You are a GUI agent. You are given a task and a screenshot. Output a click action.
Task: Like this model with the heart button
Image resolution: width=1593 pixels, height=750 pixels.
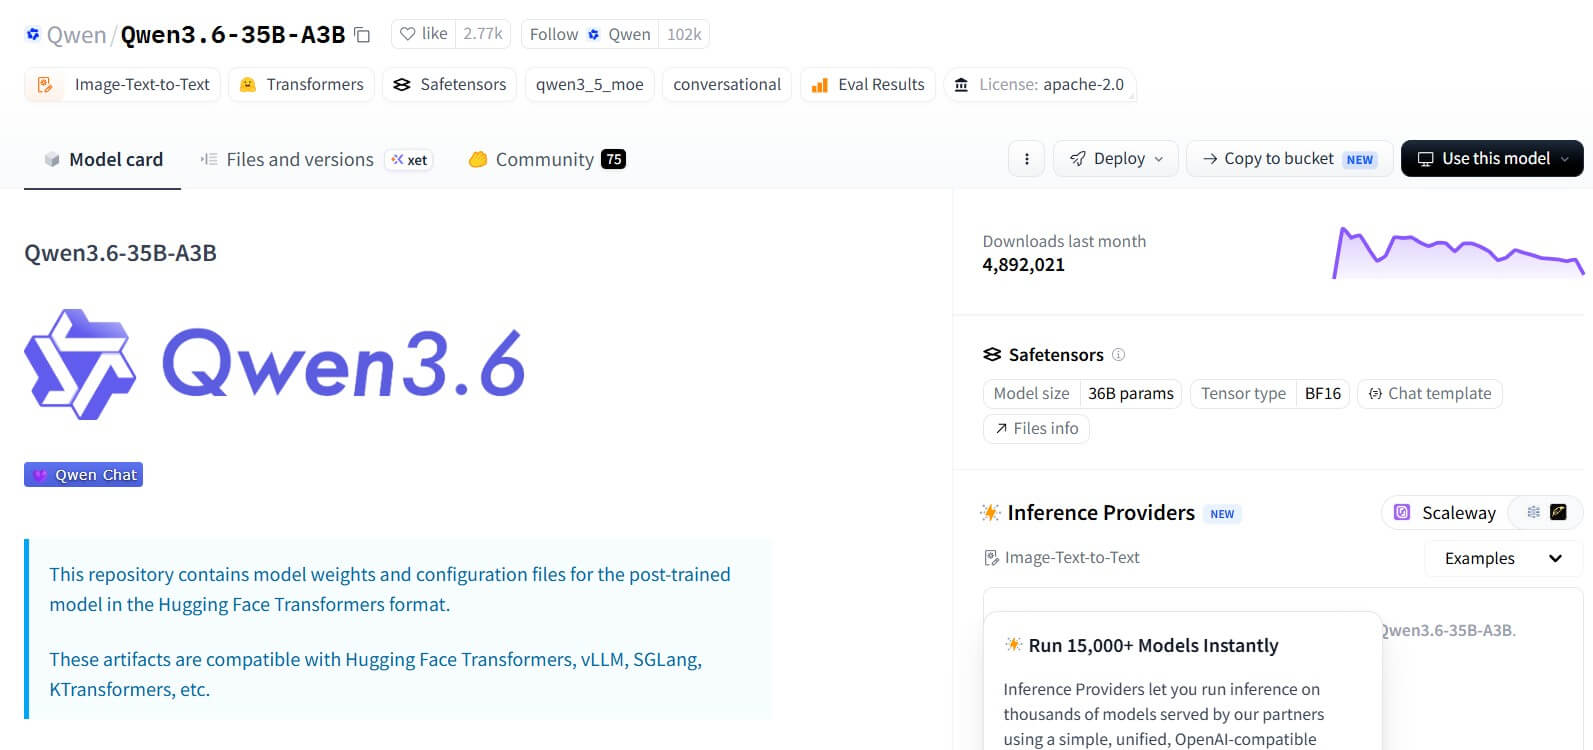[x=423, y=34]
